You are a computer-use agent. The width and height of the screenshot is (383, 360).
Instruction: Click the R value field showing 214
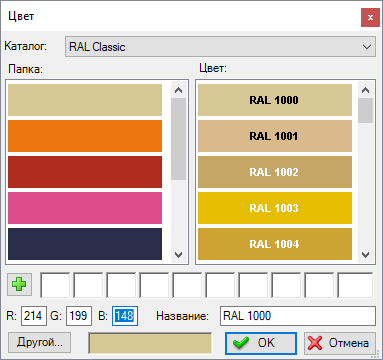click(34, 316)
